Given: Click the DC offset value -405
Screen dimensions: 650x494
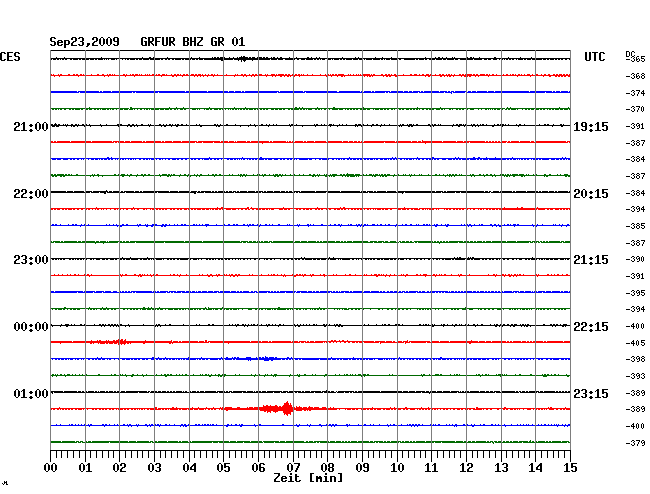Looking at the screenshot, I should [x=635, y=343].
